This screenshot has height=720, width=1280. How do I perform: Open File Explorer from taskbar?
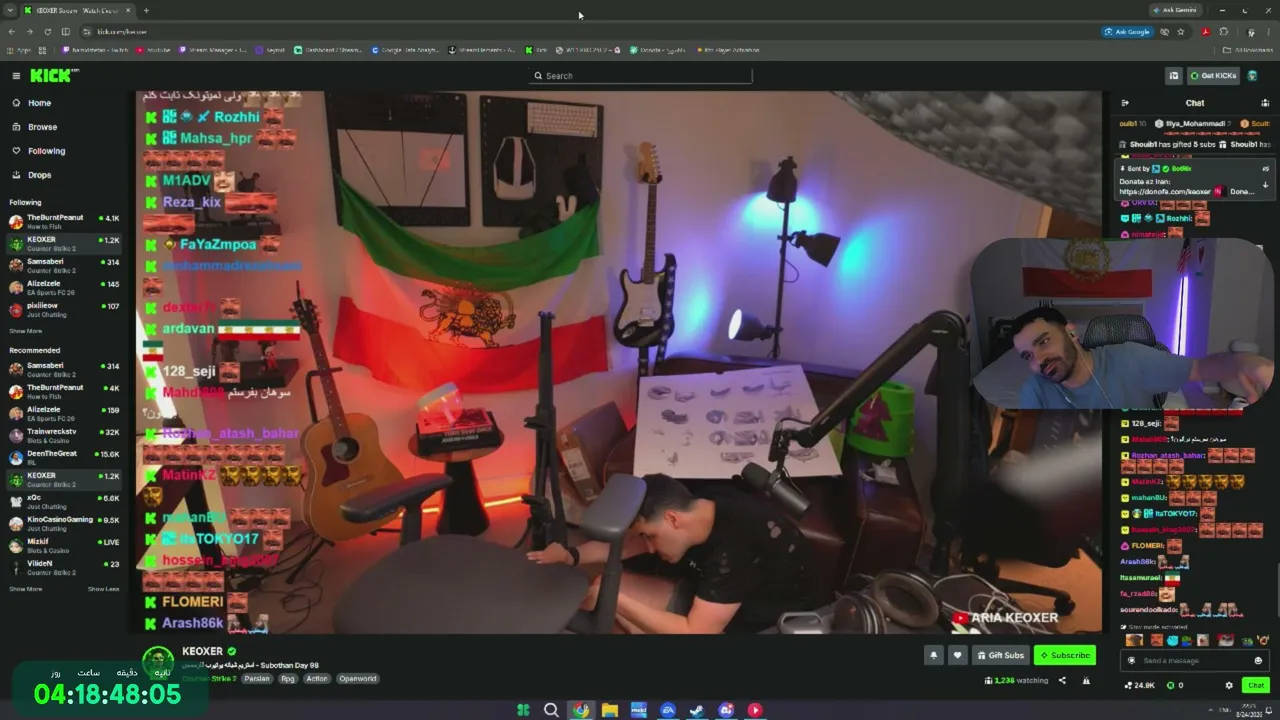click(609, 710)
